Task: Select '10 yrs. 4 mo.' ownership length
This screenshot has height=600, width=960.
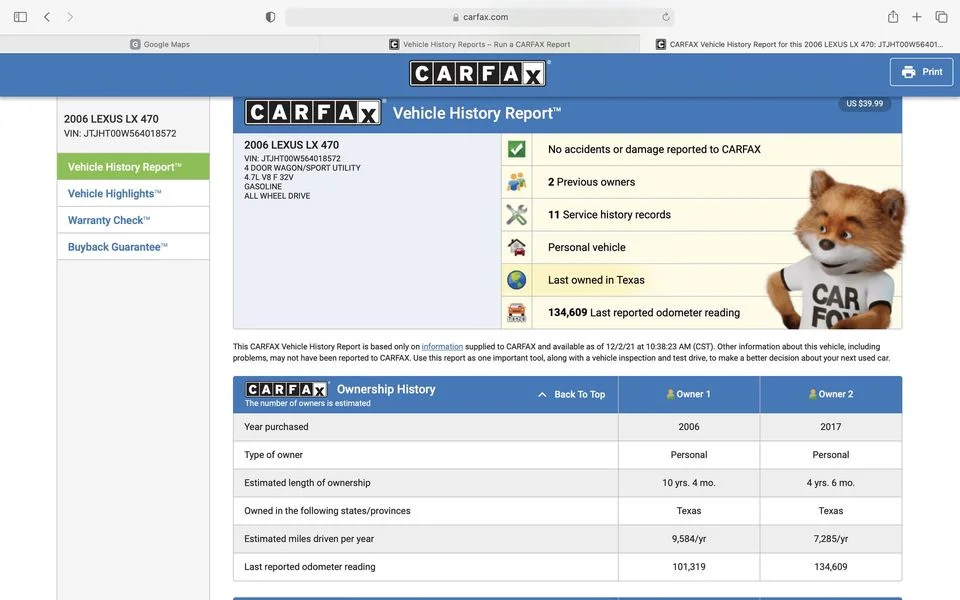Action: 689,482
